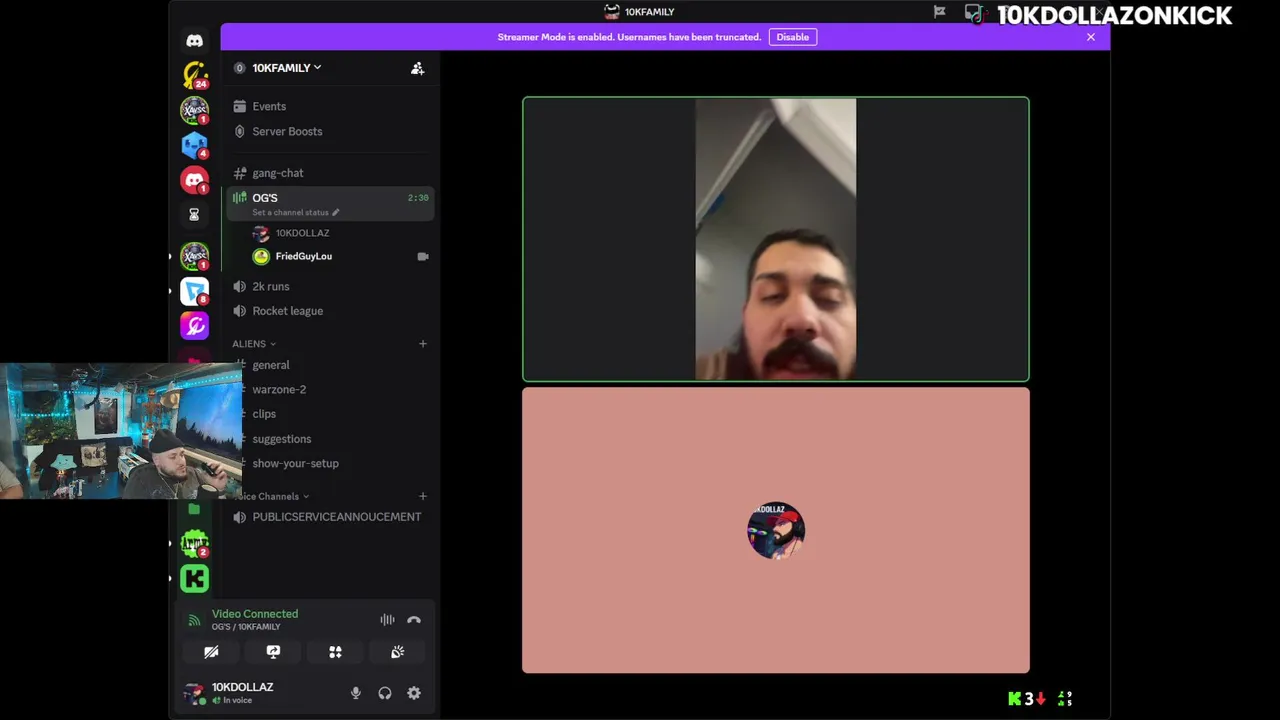Add a channel to the ALIENS category
The image size is (1280, 720).
[422, 344]
